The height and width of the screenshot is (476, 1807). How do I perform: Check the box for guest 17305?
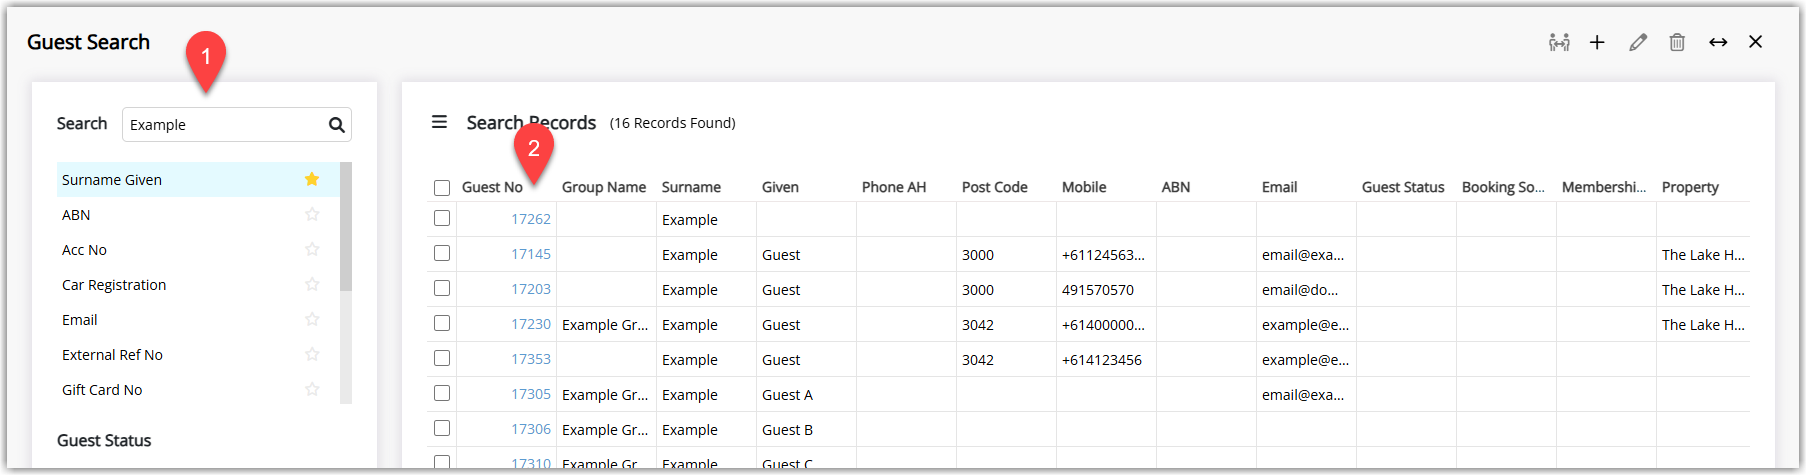[442, 393]
